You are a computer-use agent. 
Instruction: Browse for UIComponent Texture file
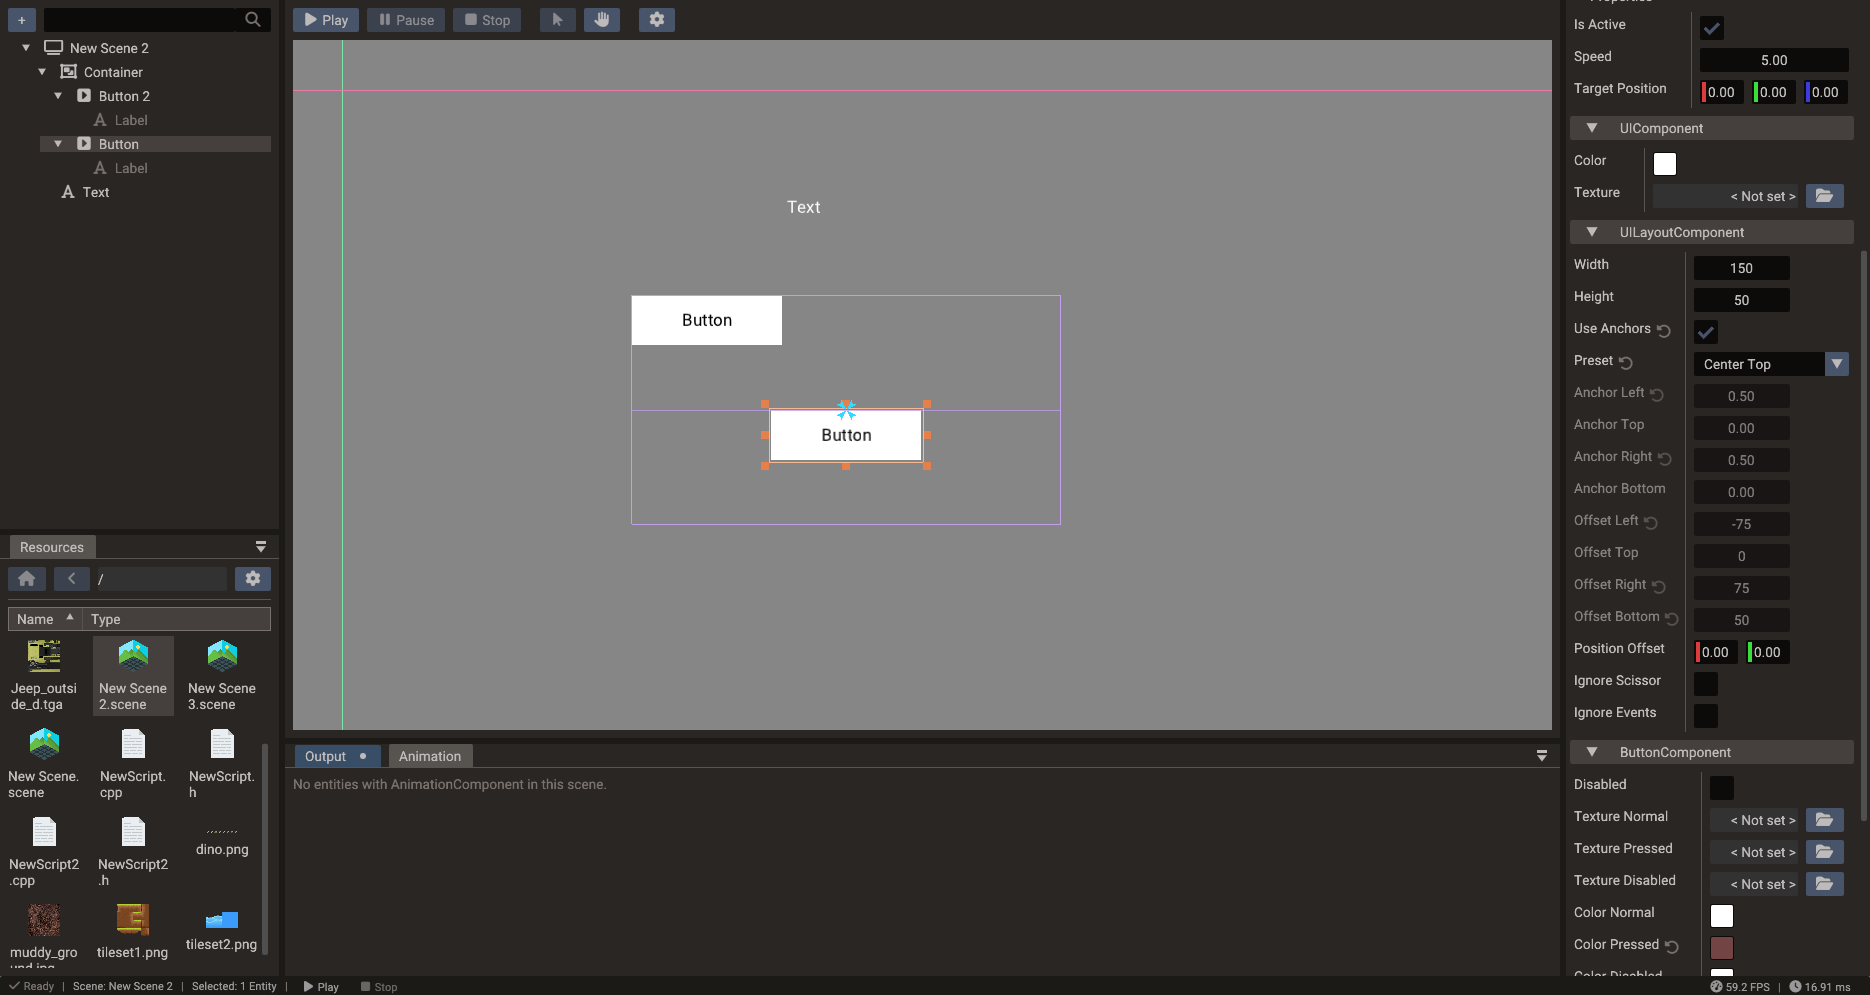(1825, 196)
